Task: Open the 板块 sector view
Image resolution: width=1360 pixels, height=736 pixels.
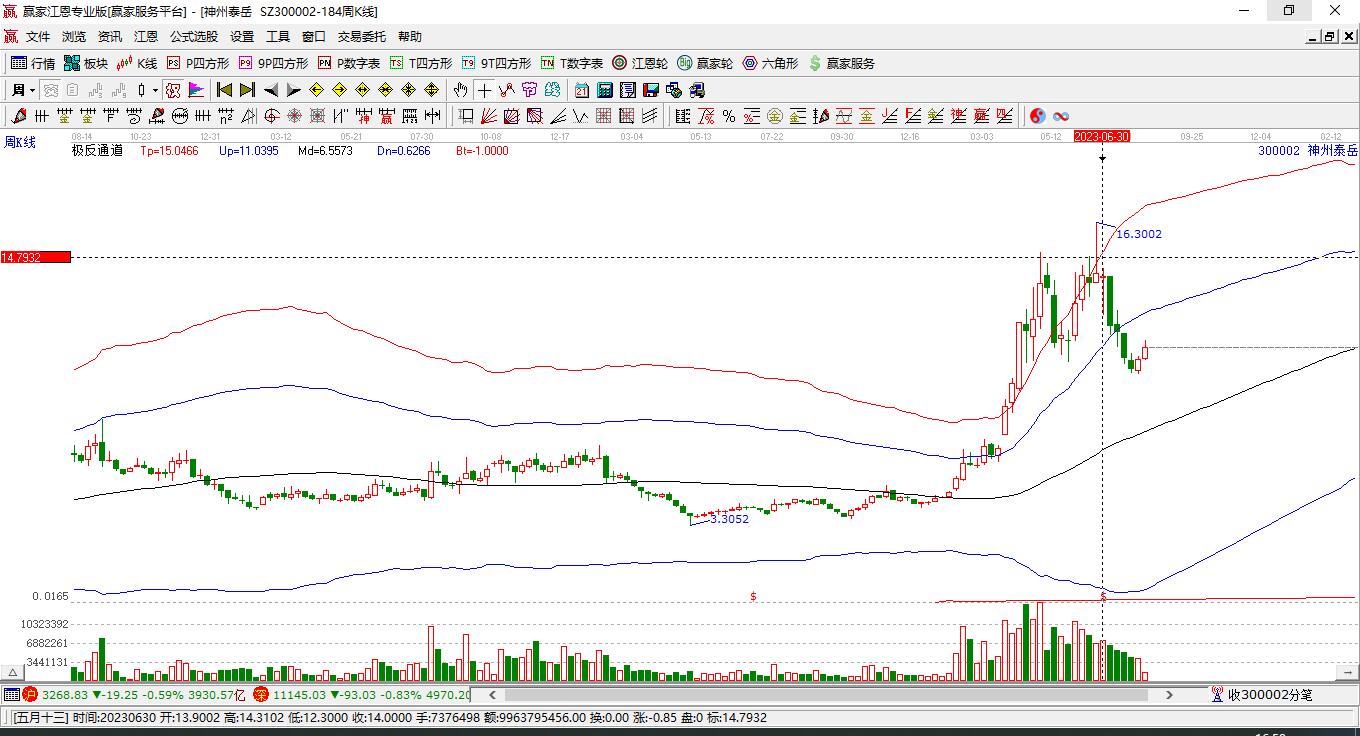Action: [x=86, y=63]
